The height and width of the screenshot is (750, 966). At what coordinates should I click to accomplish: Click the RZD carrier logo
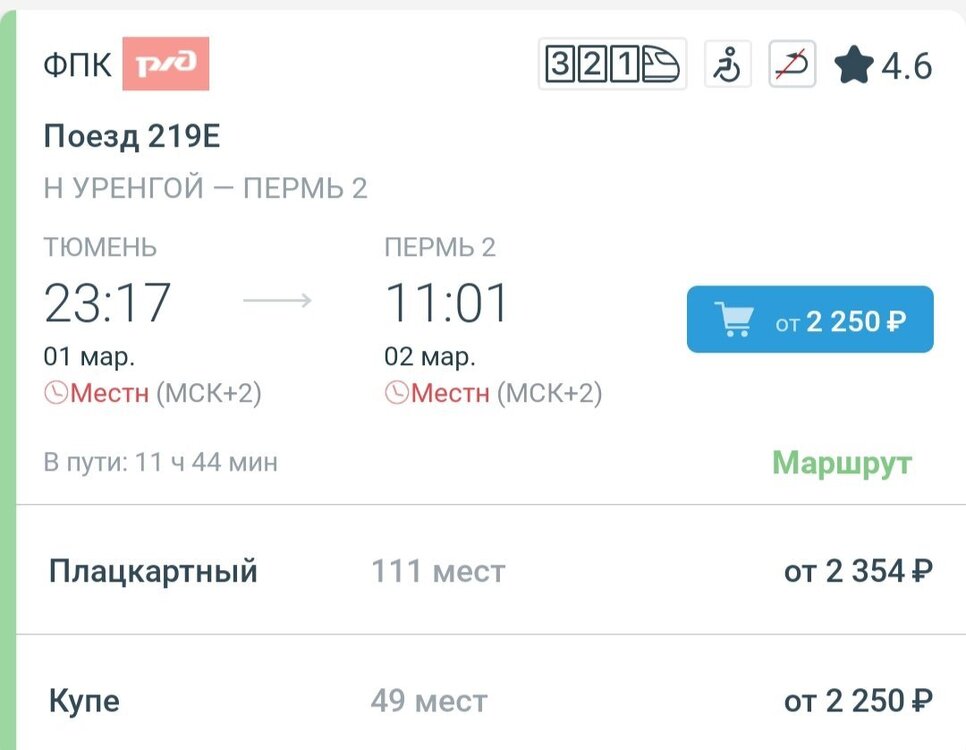click(x=165, y=63)
